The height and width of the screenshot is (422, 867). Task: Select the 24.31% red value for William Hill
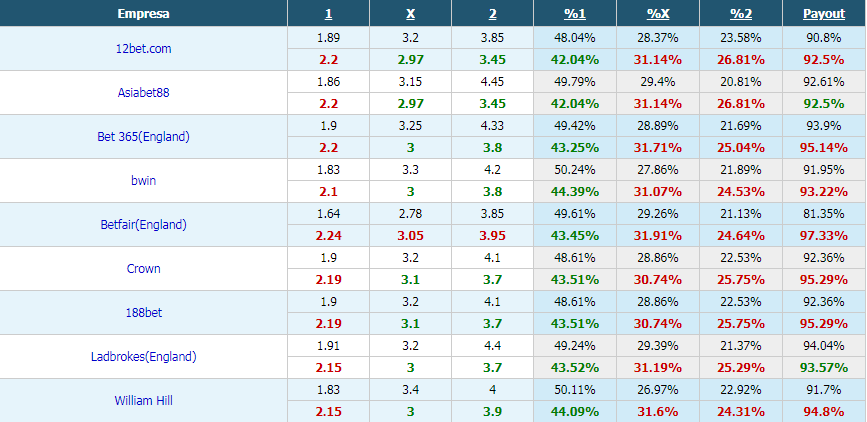click(x=740, y=411)
